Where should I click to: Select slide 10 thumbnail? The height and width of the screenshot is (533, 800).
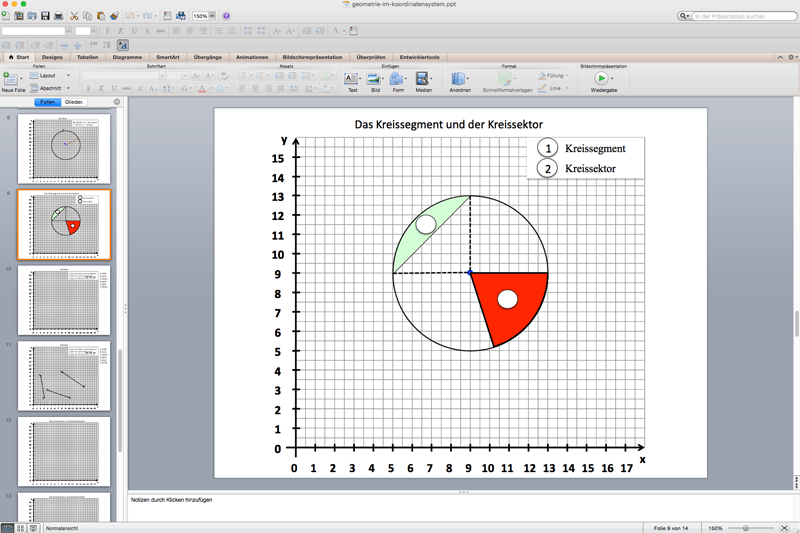(x=64, y=300)
